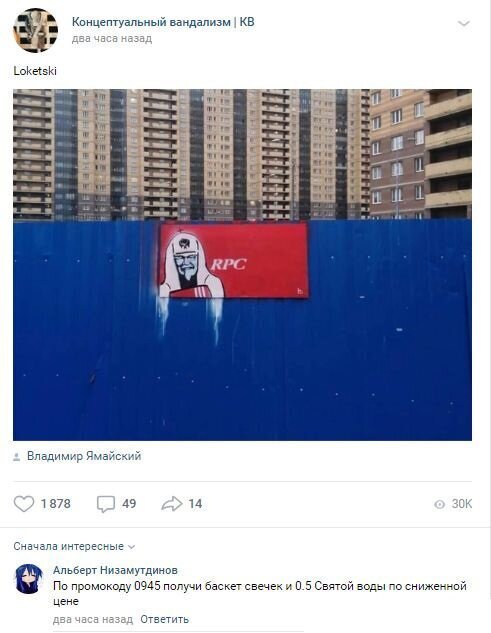Click the eye views icon
Viewport: 491px width, 633px height.
(x=439, y=504)
